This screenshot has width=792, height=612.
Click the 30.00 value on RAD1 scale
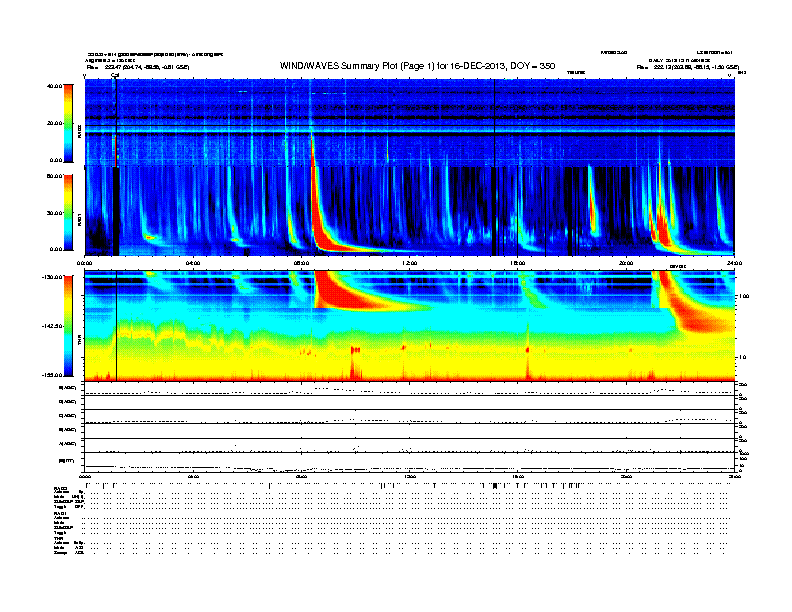(55, 213)
